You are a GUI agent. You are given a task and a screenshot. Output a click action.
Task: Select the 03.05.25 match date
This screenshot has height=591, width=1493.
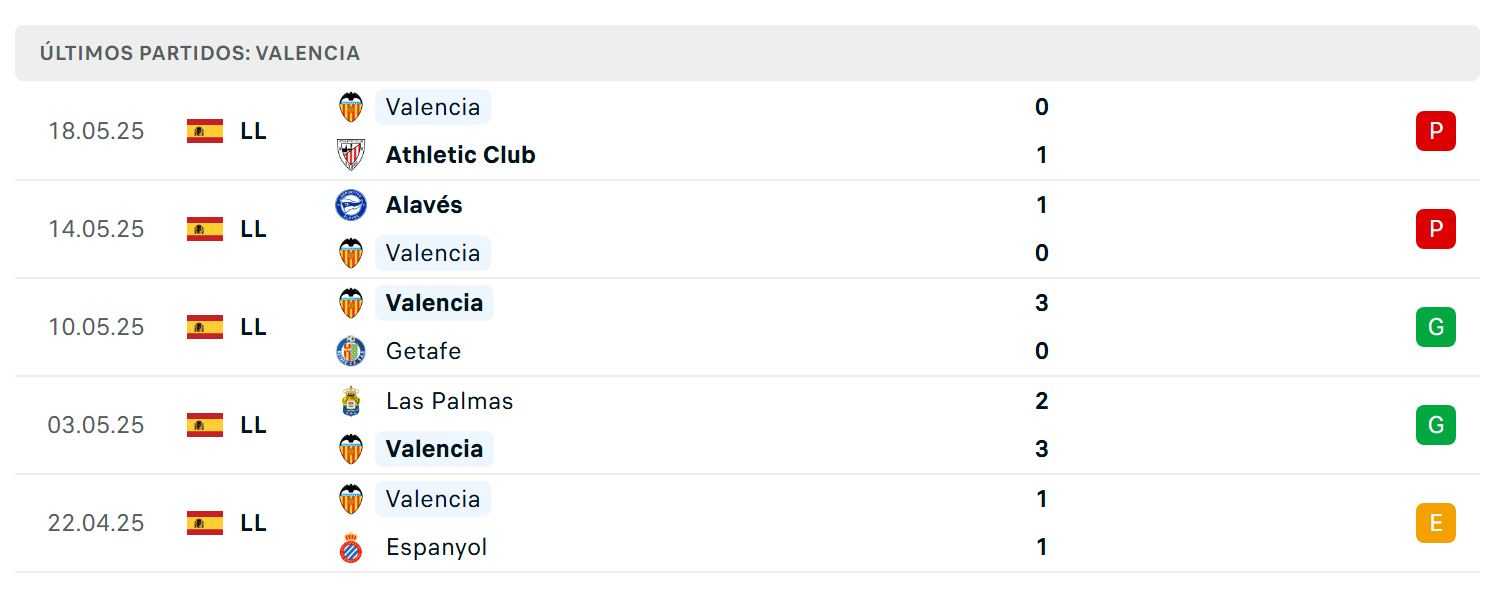point(96,425)
